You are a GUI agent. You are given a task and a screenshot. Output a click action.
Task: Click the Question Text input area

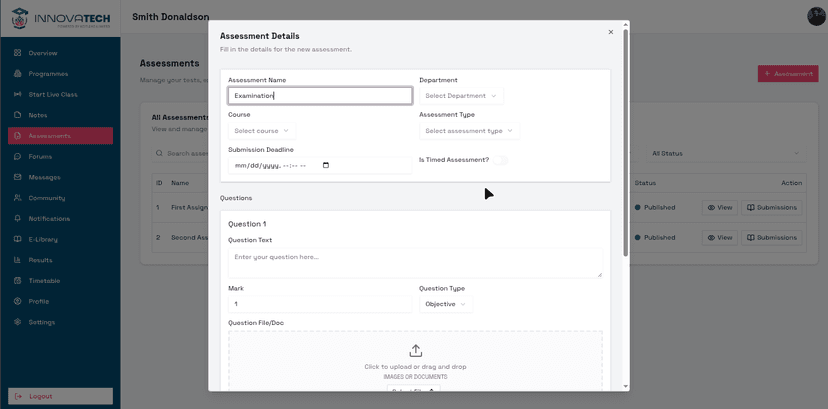(415, 262)
